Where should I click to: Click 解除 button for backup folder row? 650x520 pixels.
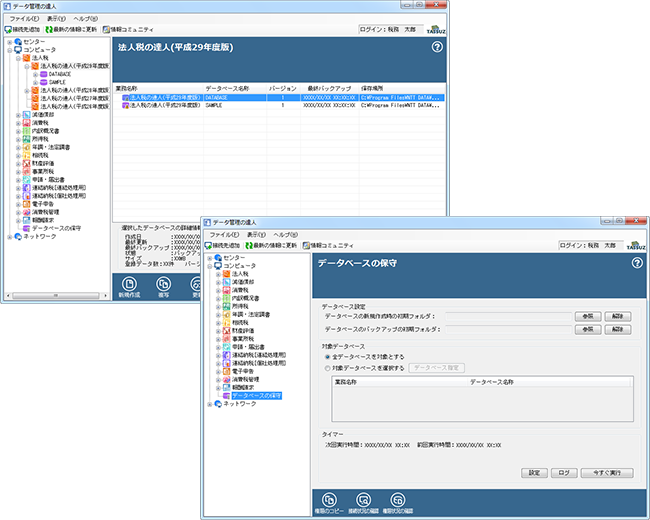click(x=618, y=330)
